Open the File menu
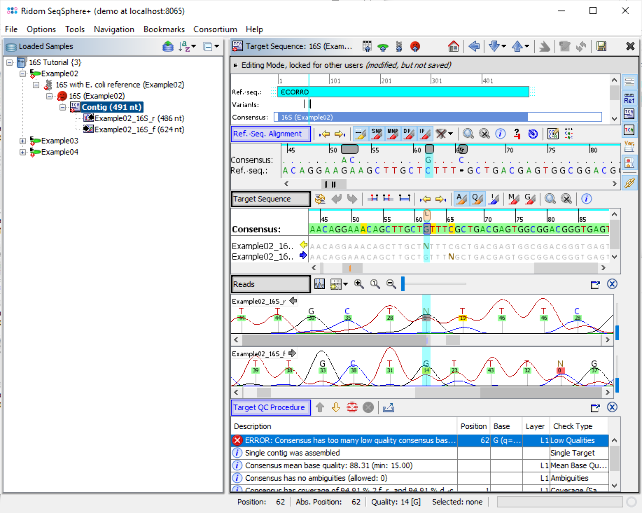The image size is (642, 513). [11, 29]
